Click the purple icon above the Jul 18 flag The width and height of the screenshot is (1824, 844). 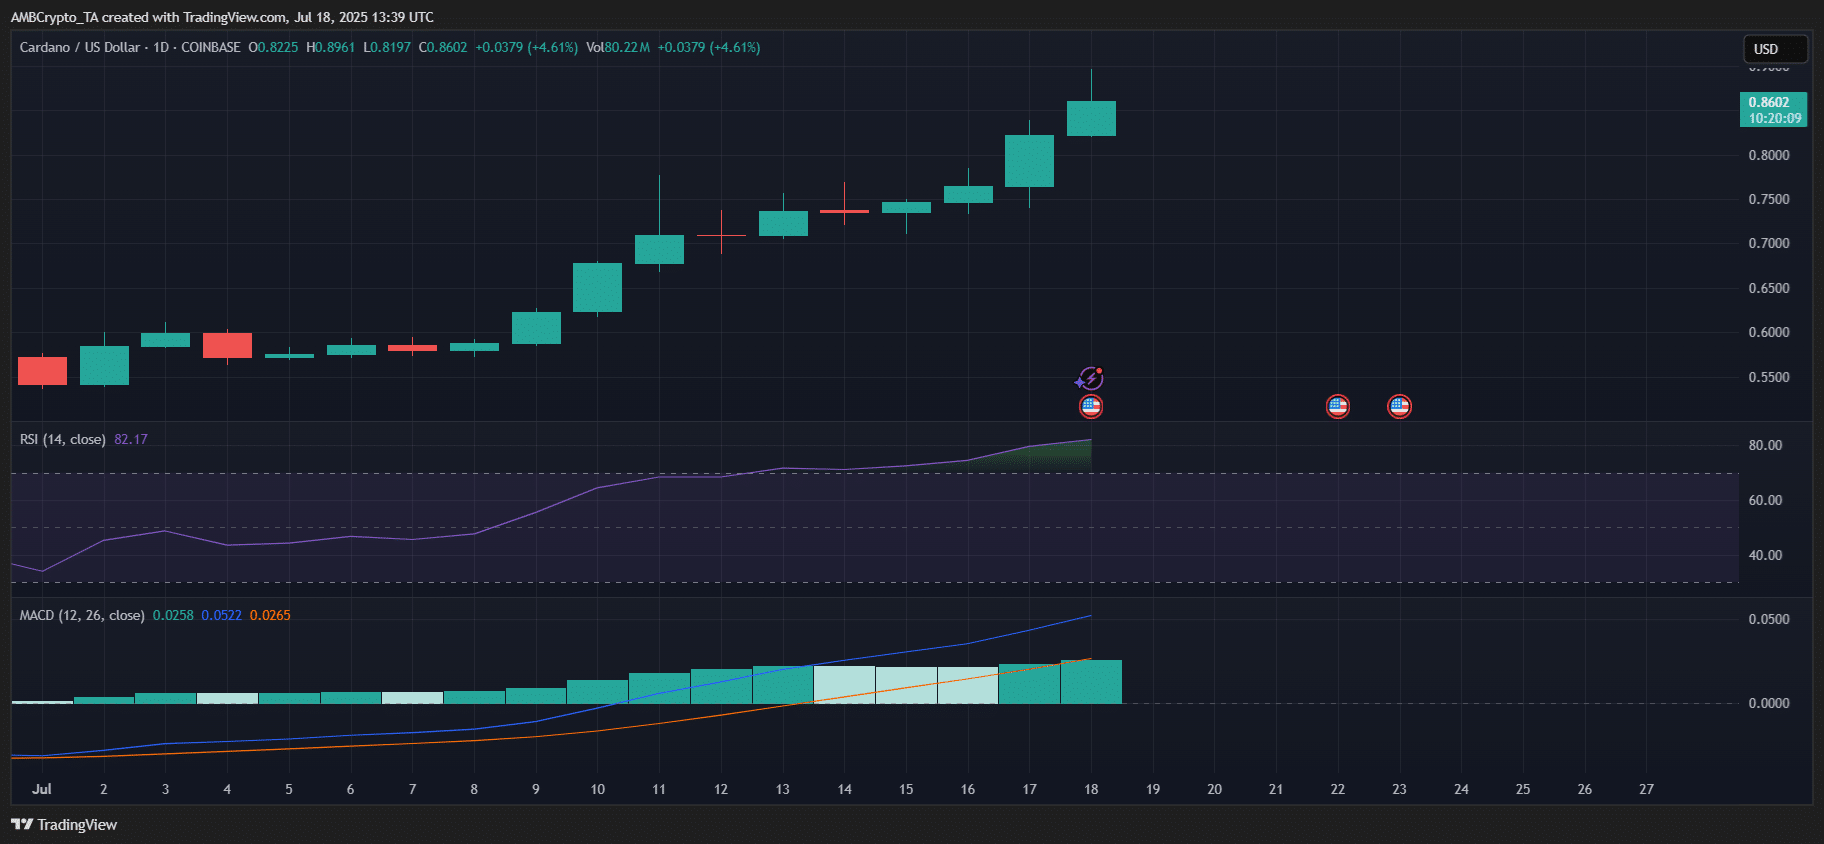pyautogui.click(x=1089, y=379)
